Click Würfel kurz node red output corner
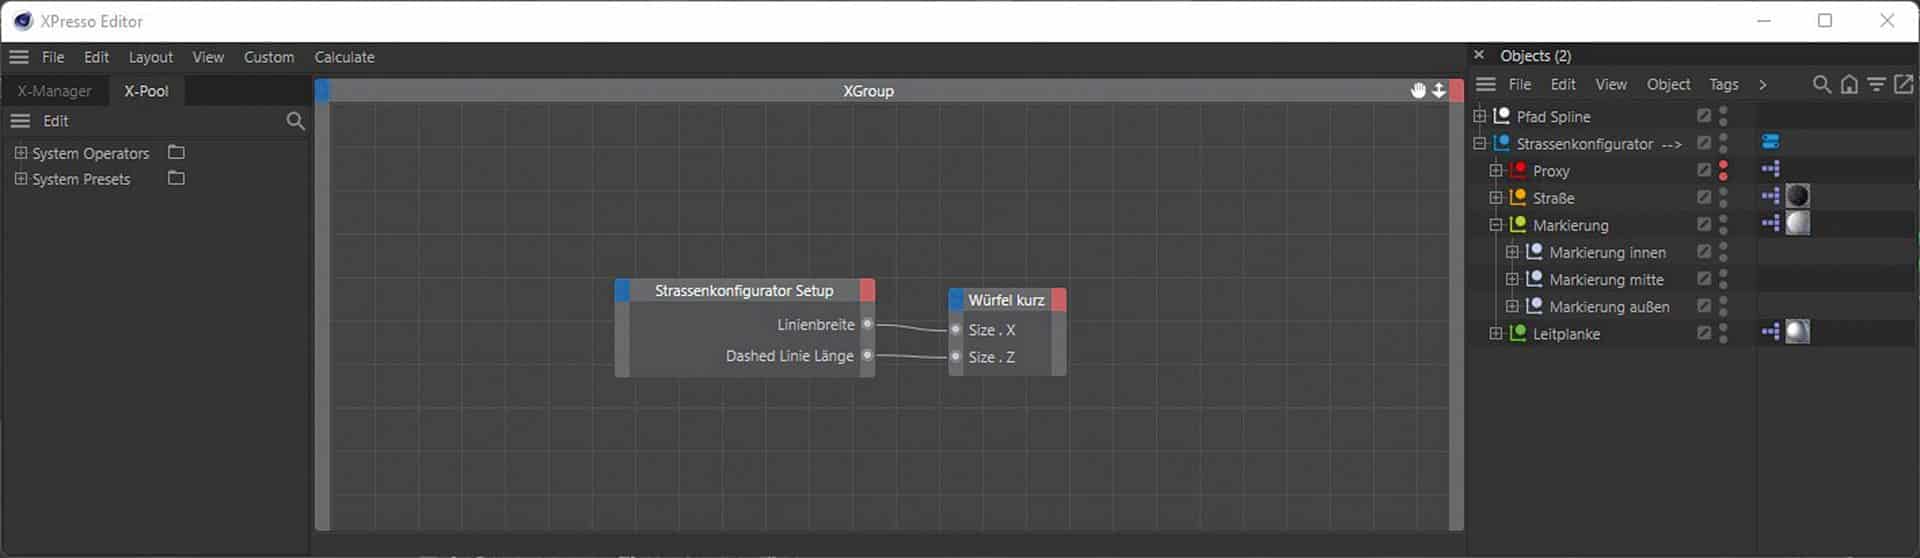The image size is (1920, 558). point(1059,300)
